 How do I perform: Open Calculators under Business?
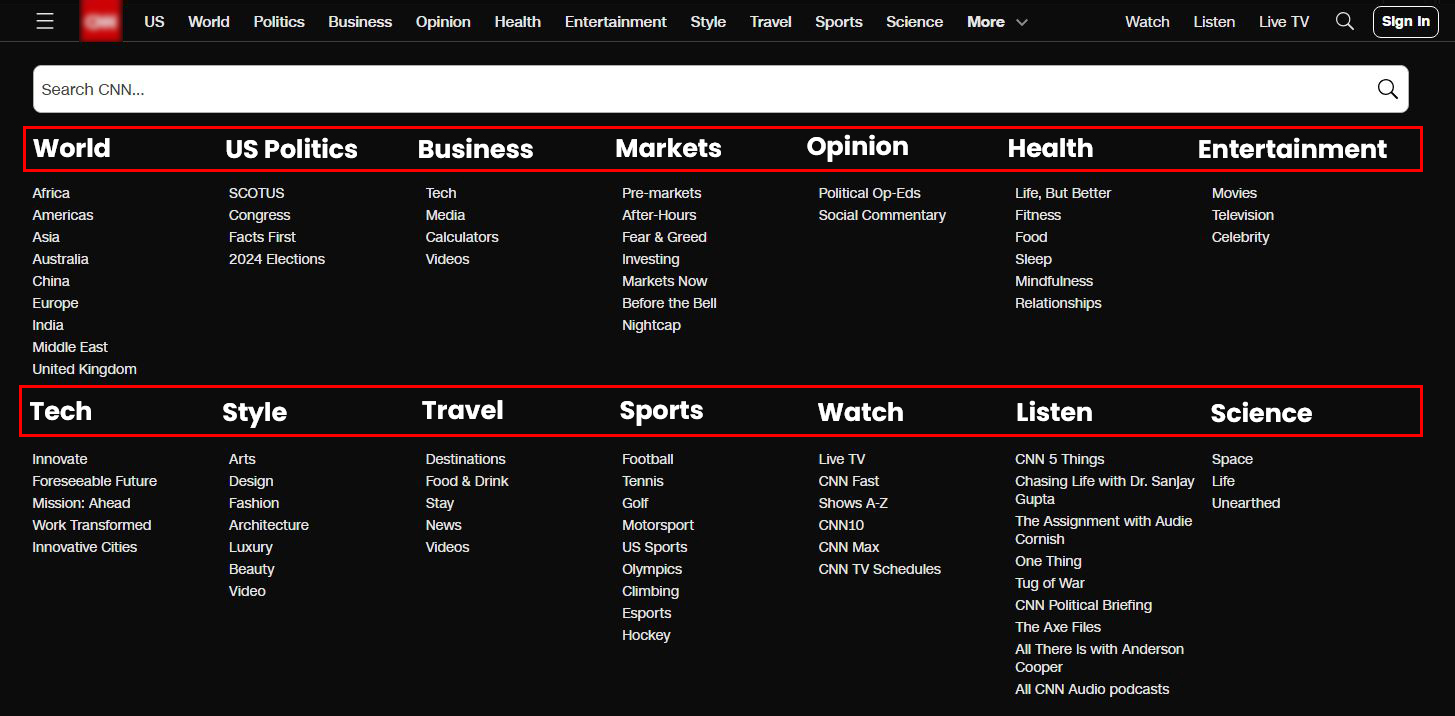[462, 237]
